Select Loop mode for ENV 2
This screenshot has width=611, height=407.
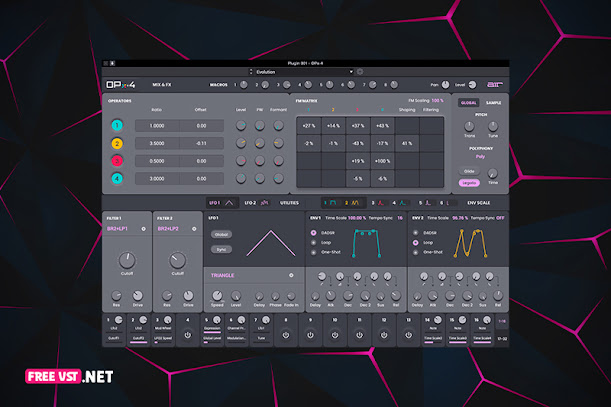coord(416,242)
